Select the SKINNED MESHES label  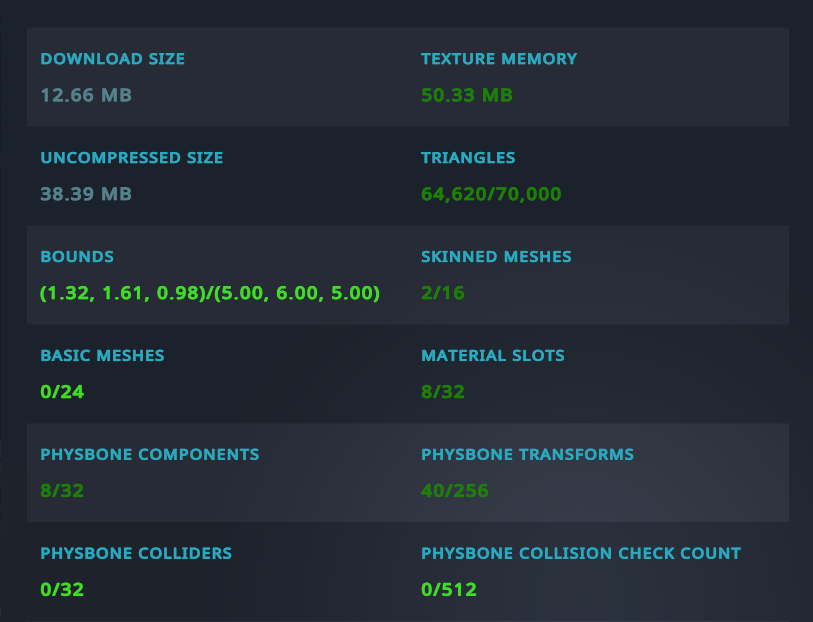[x=496, y=257]
